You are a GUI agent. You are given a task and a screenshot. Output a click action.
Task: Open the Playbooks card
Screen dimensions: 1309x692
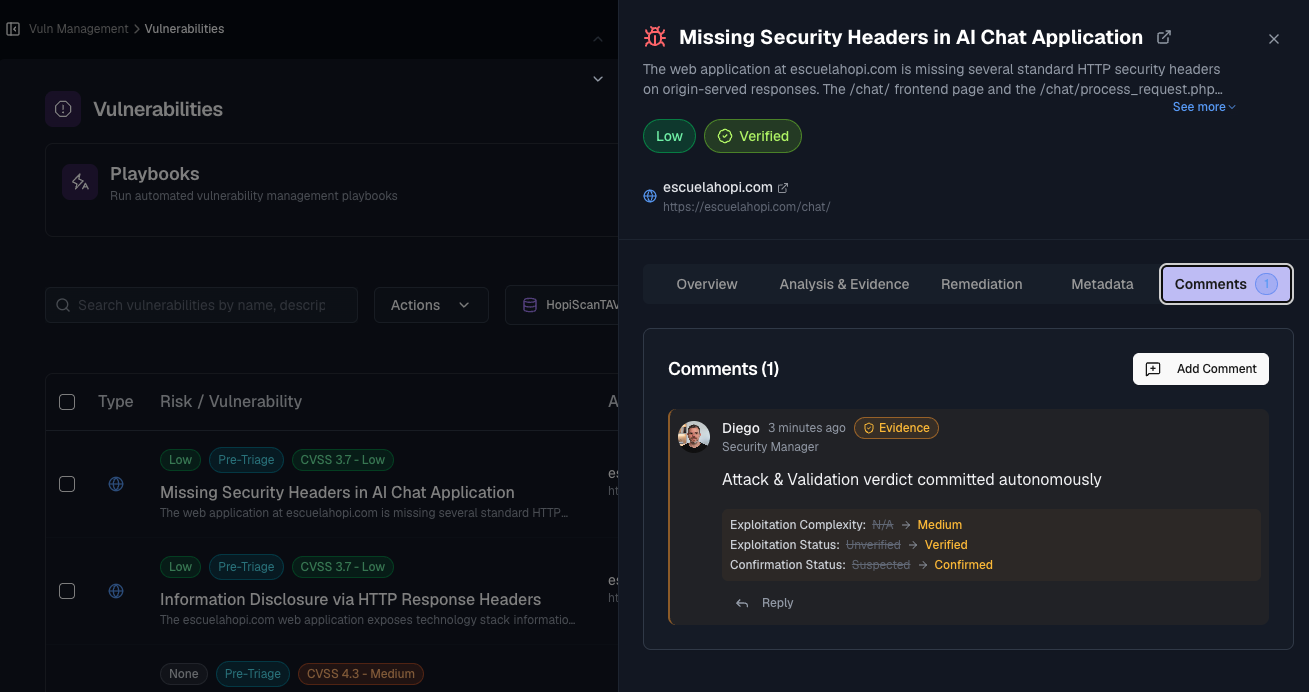[x=330, y=189]
